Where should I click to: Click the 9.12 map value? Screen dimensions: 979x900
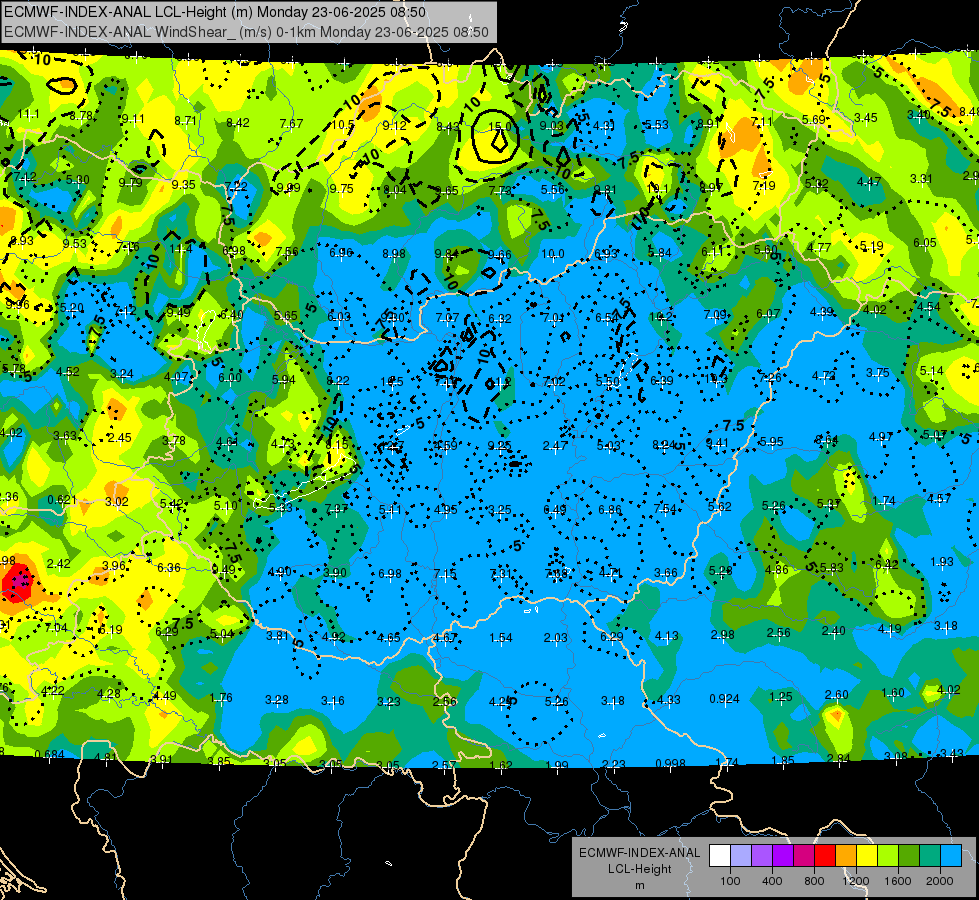(395, 126)
